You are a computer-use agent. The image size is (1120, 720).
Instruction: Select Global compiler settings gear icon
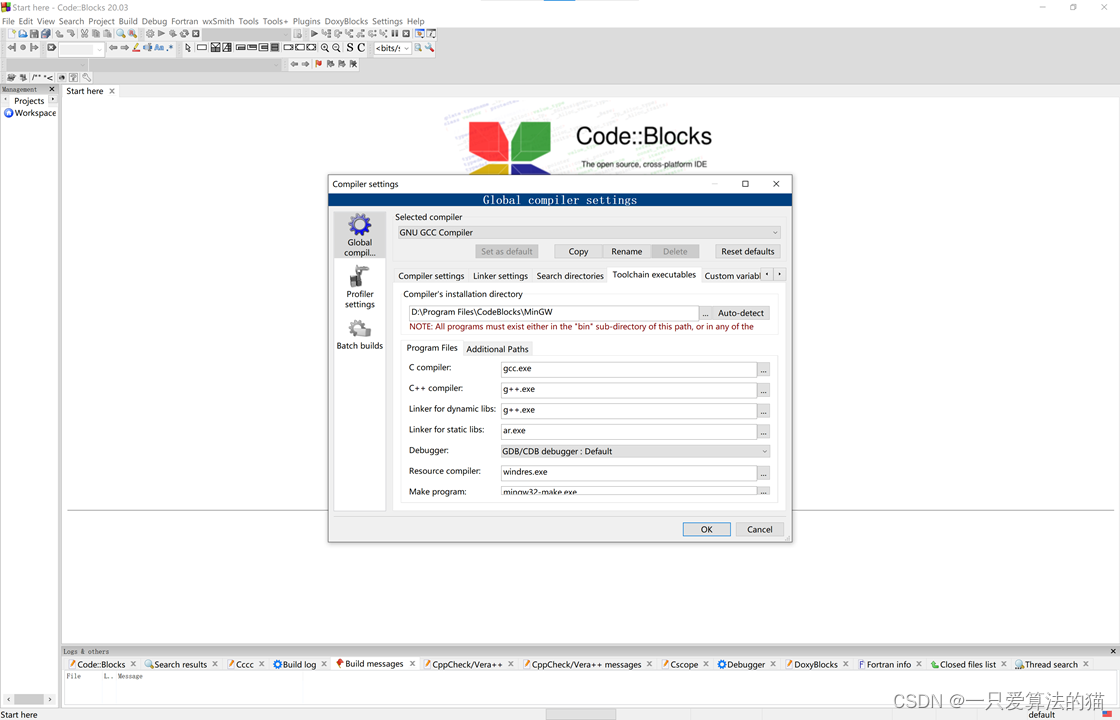[359, 234]
